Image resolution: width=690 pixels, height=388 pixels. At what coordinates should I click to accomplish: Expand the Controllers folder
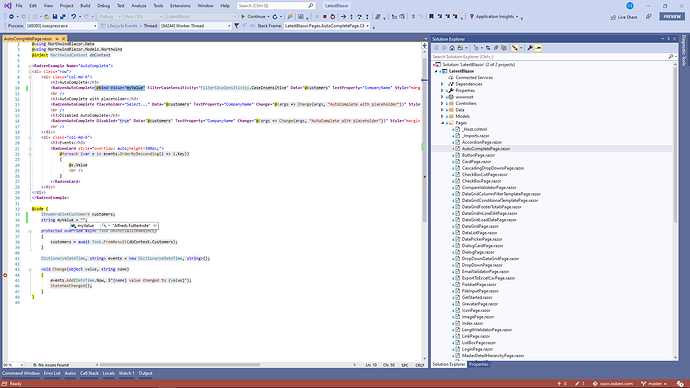click(442, 103)
